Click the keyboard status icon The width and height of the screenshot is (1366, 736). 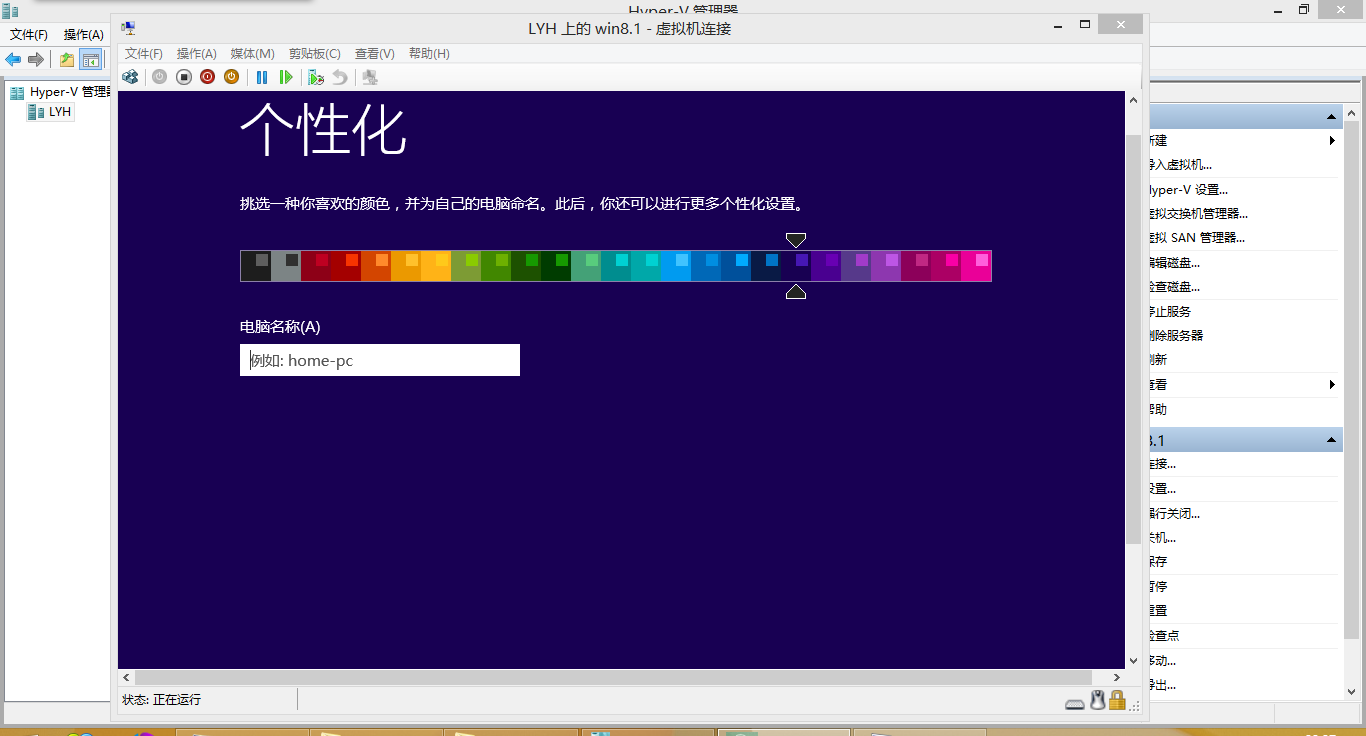point(1075,703)
